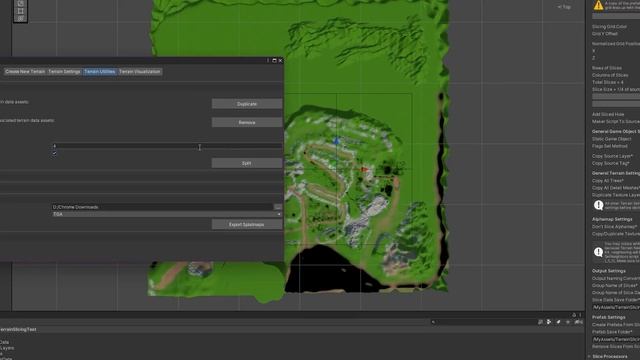640x360 pixels.
Task: Click the Top view label in scene view
Action: (564, 7)
